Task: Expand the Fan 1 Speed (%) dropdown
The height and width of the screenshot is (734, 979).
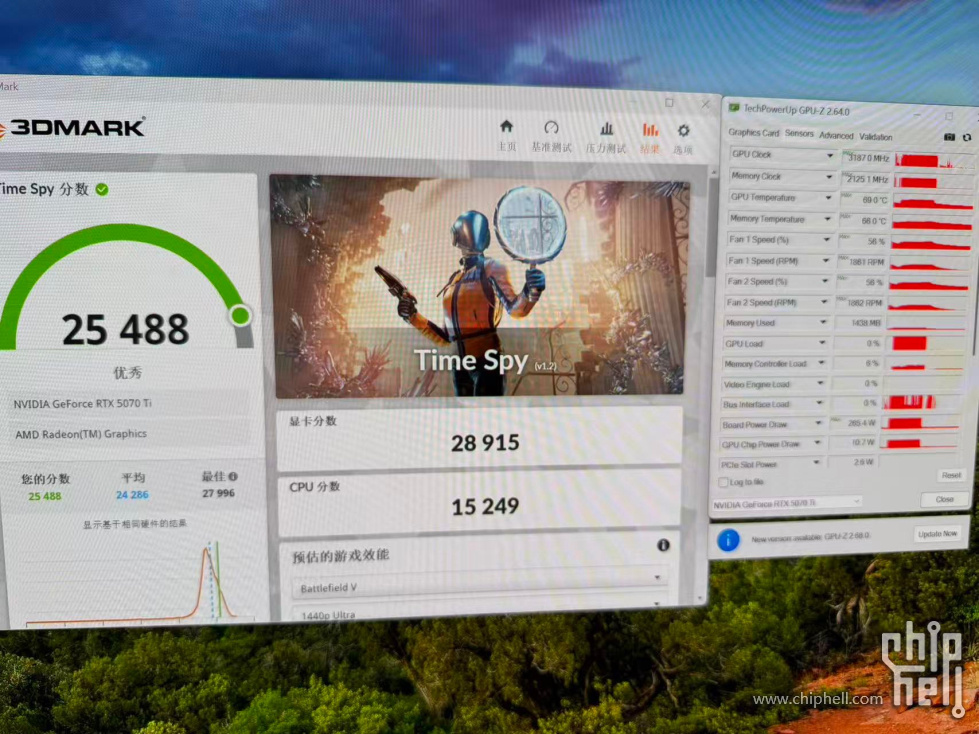Action: tap(827, 240)
